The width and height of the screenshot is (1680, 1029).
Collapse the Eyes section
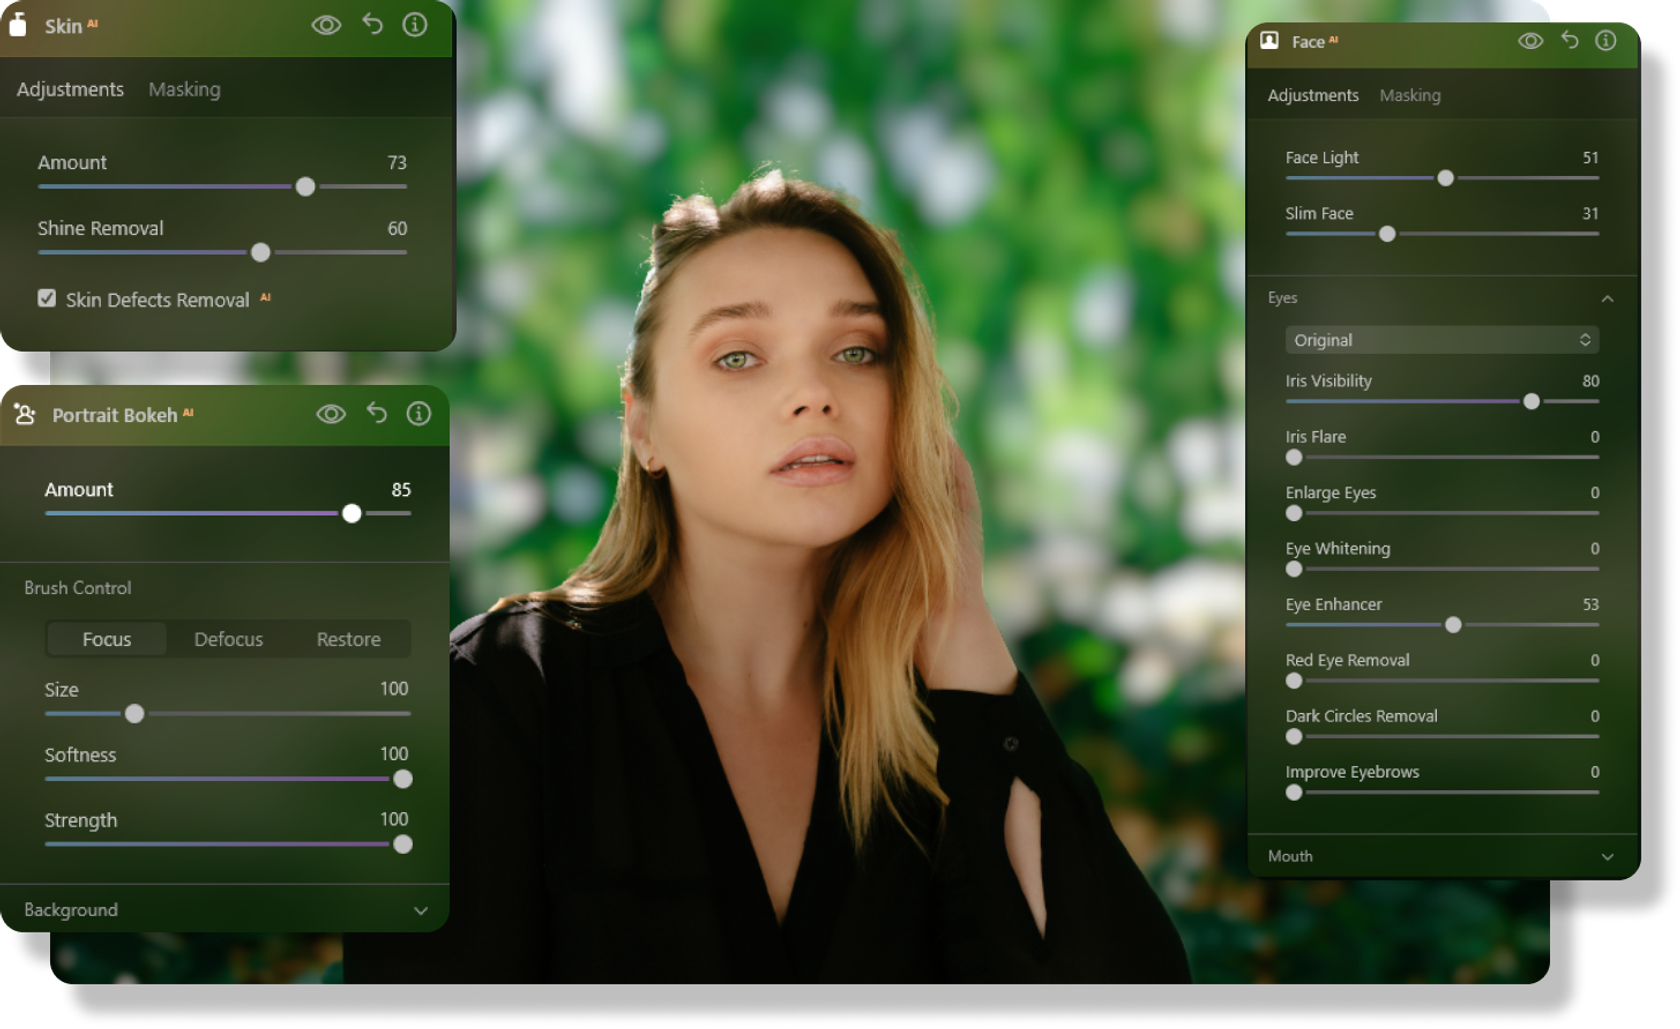(x=1607, y=298)
